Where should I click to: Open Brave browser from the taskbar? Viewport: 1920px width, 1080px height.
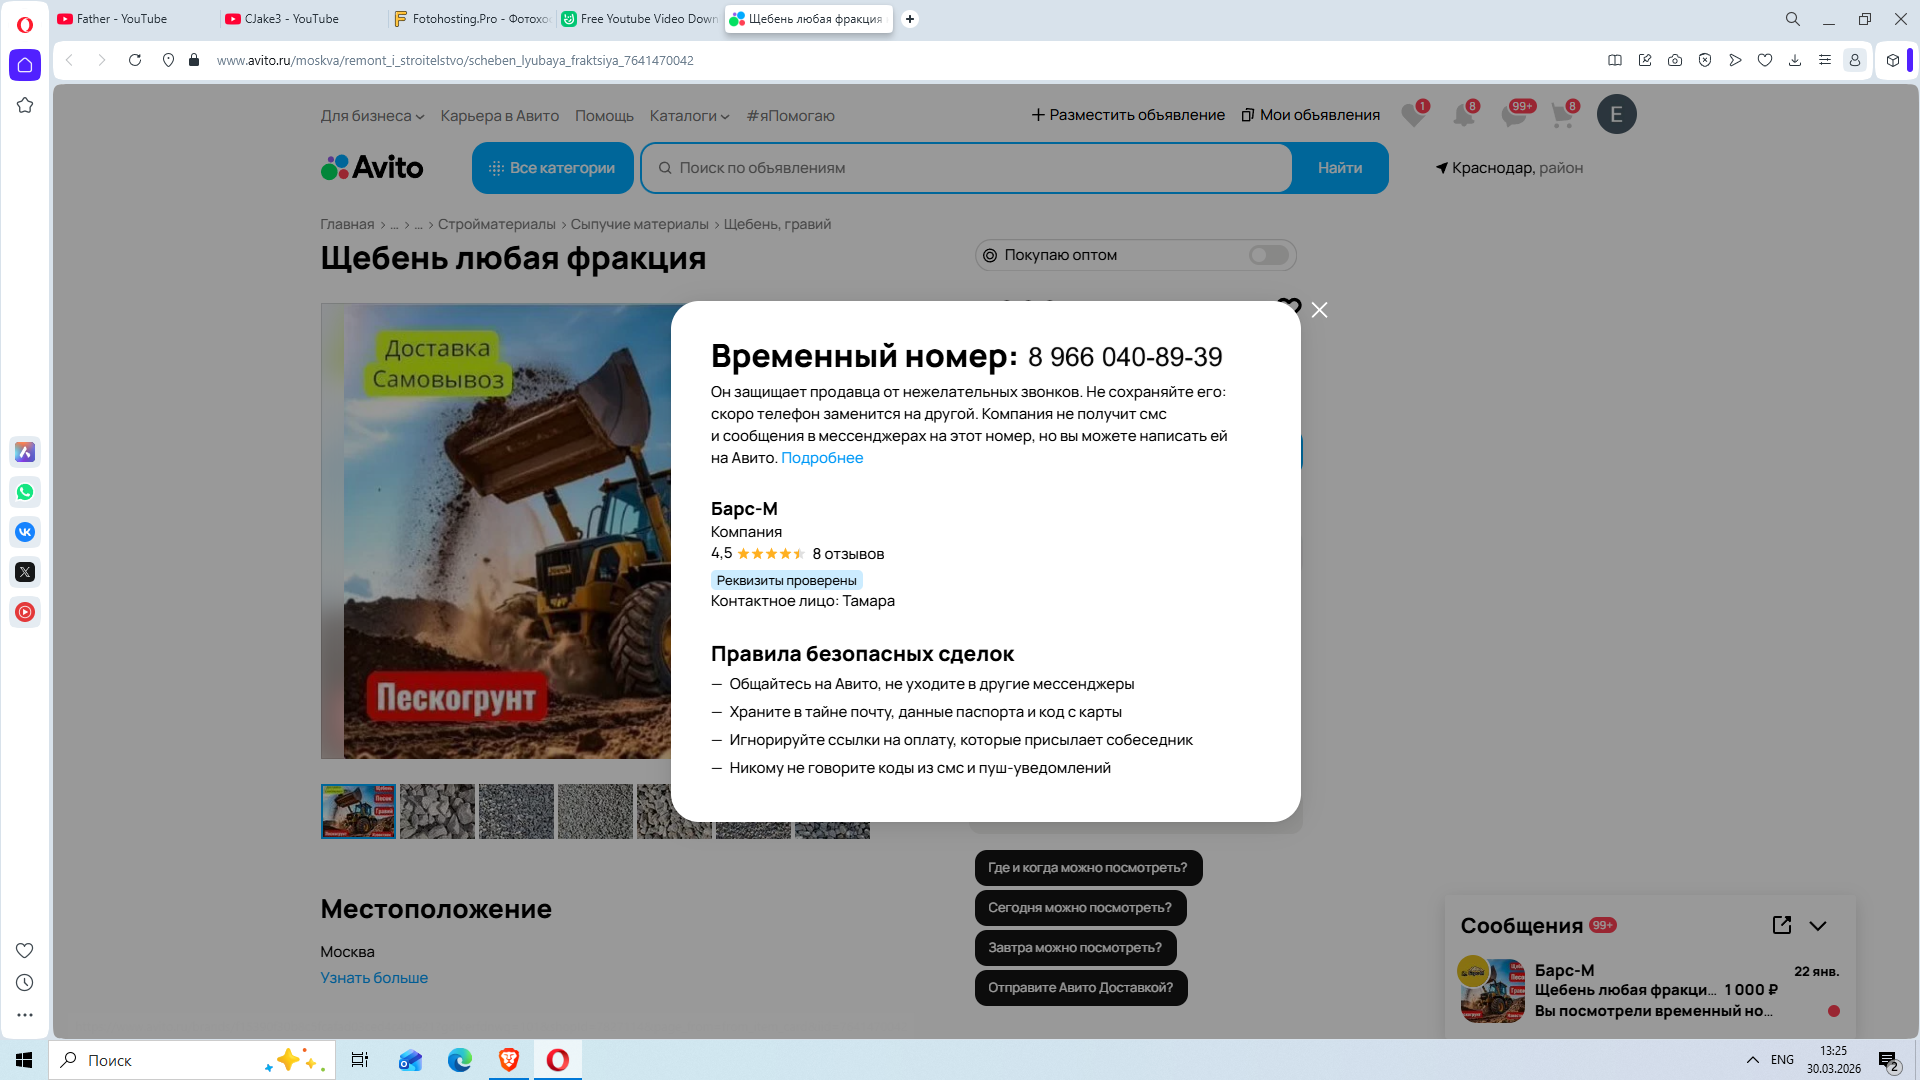pos(509,1060)
